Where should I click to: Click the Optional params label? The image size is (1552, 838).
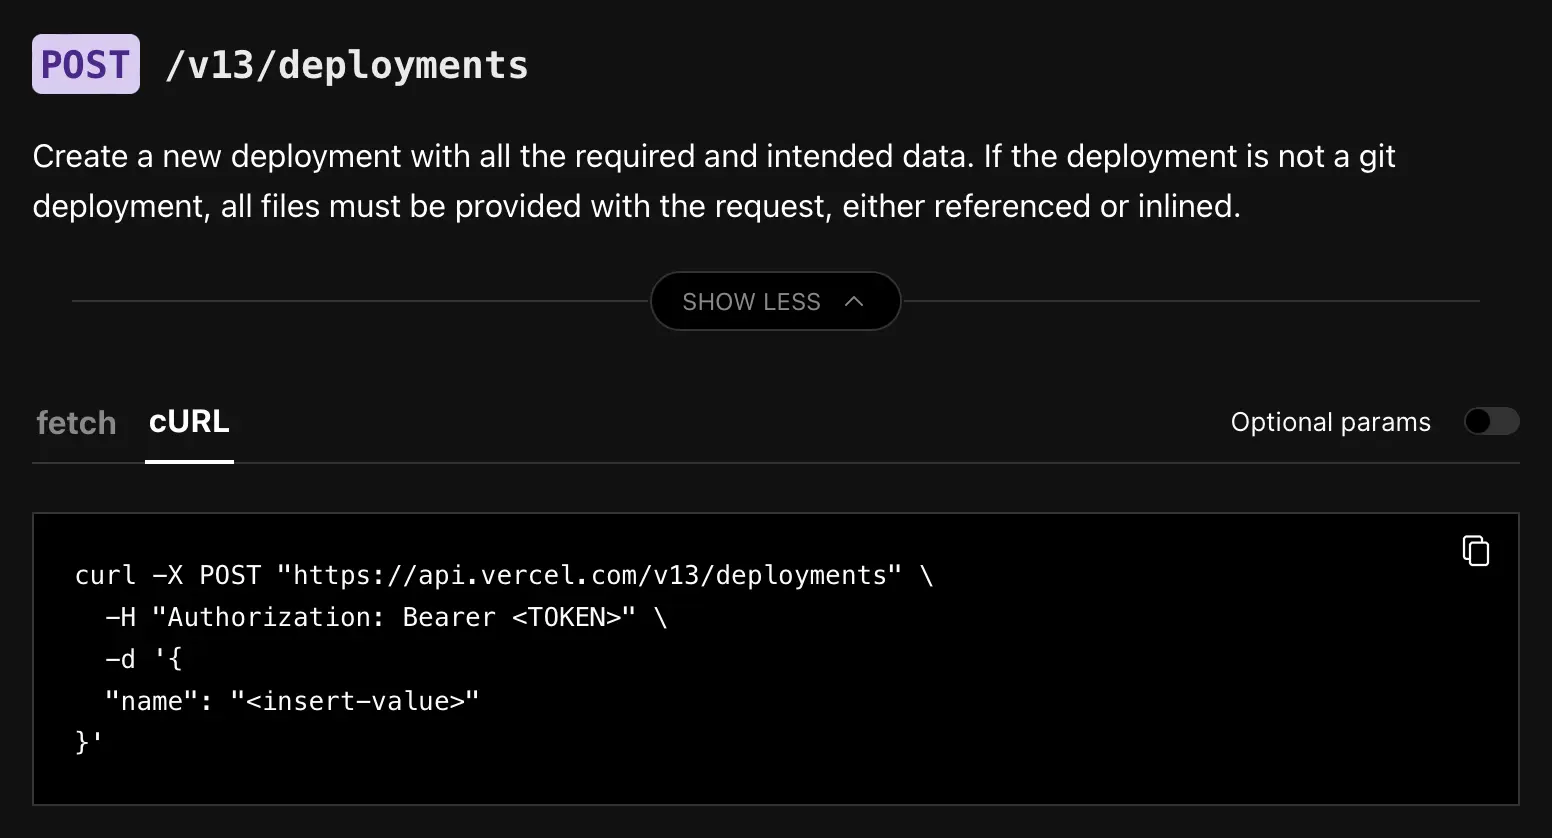tap(1330, 422)
